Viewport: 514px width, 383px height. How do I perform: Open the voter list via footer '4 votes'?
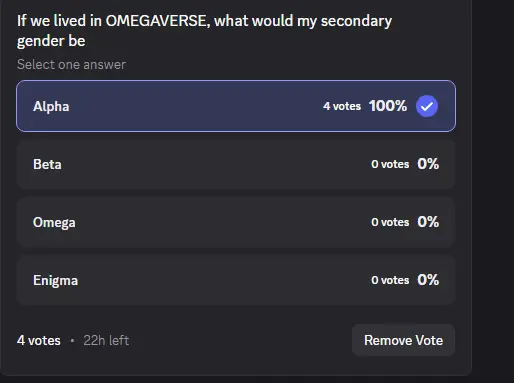click(39, 341)
